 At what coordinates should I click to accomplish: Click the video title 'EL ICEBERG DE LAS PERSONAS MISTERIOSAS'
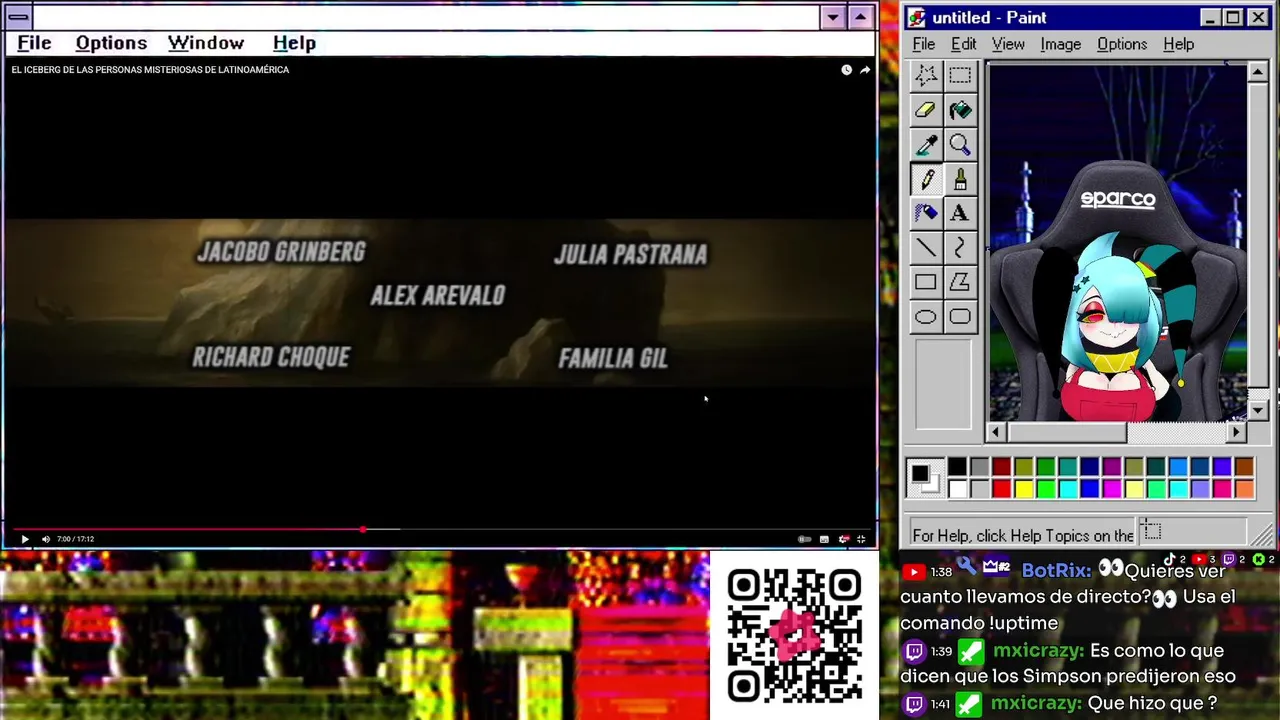[x=150, y=70]
